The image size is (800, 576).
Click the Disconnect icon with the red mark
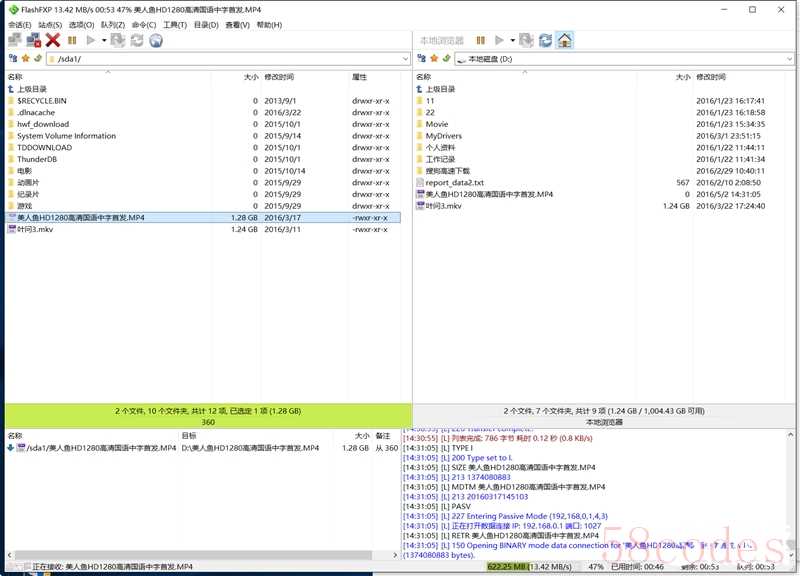pos(33,40)
